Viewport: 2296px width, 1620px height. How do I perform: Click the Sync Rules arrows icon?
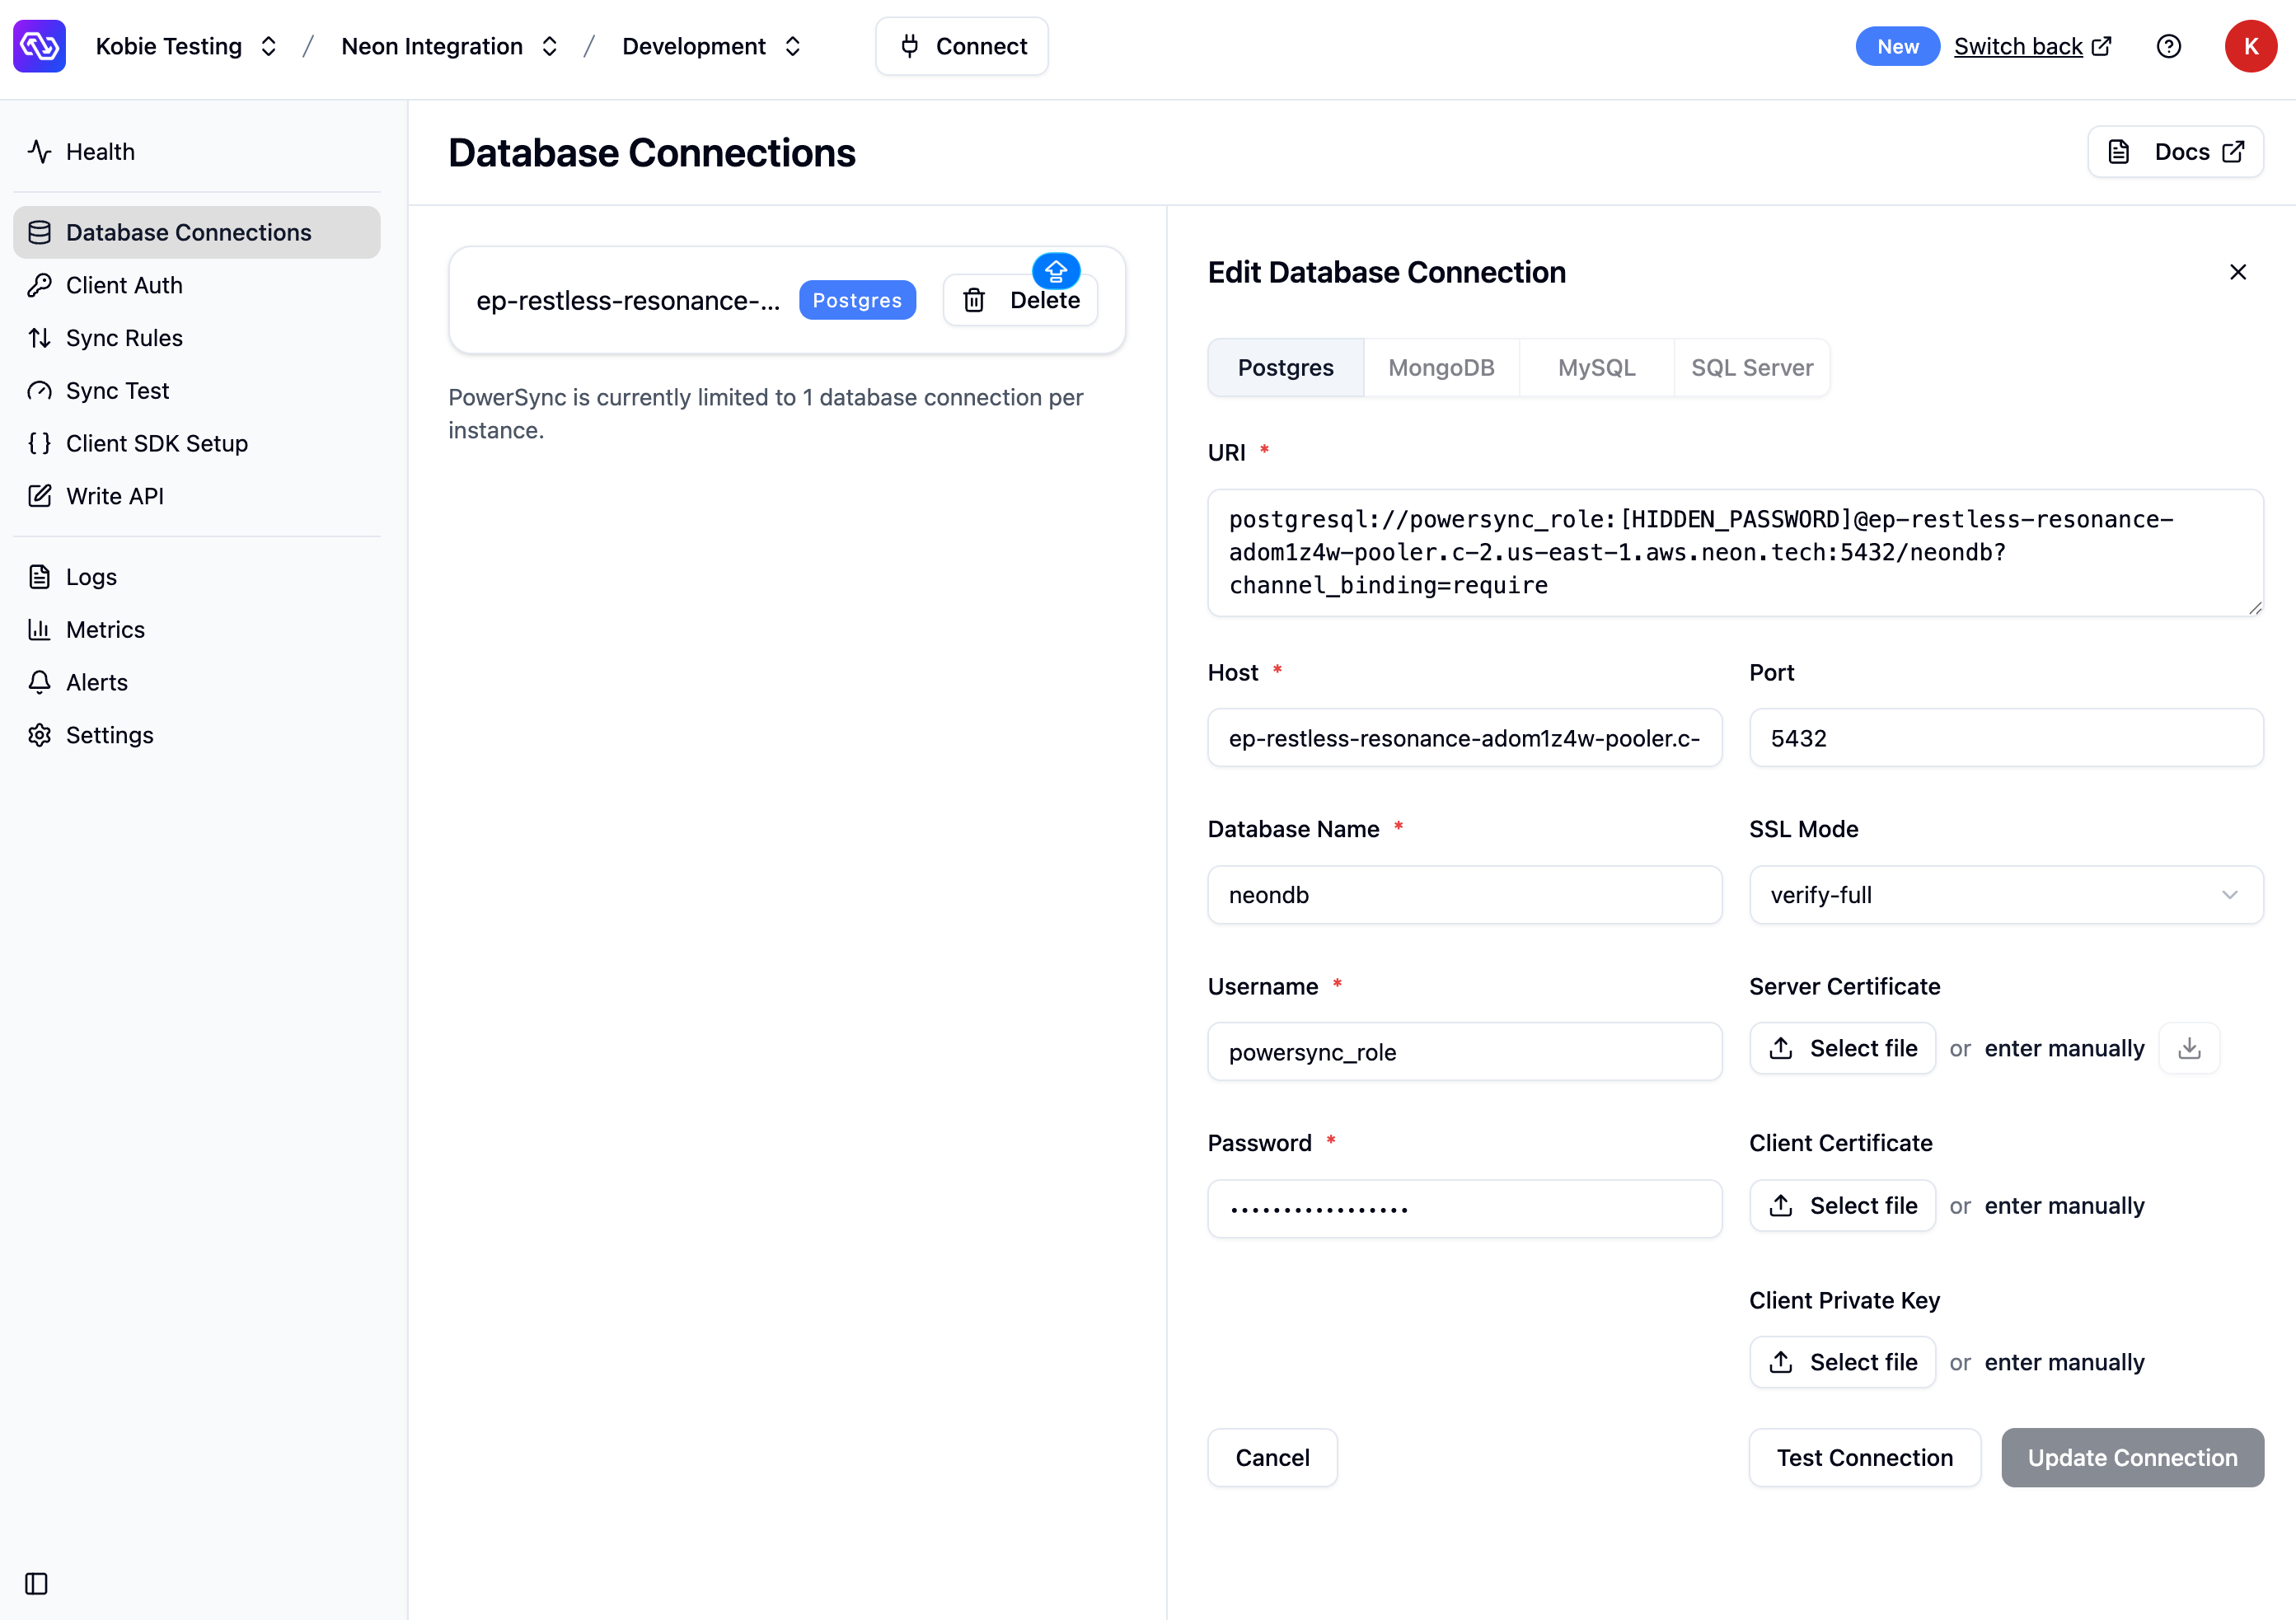point(39,338)
